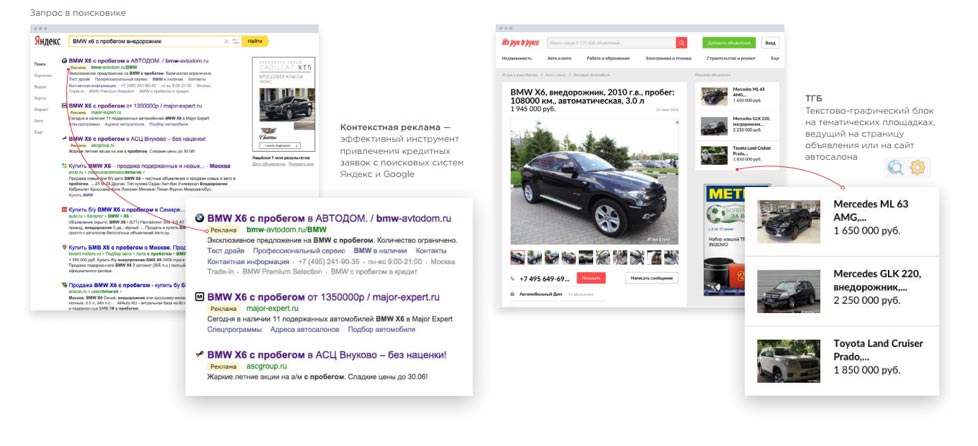Click the Из рук в руки logo
Screen dimensions: 978x446
click(520, 43)
